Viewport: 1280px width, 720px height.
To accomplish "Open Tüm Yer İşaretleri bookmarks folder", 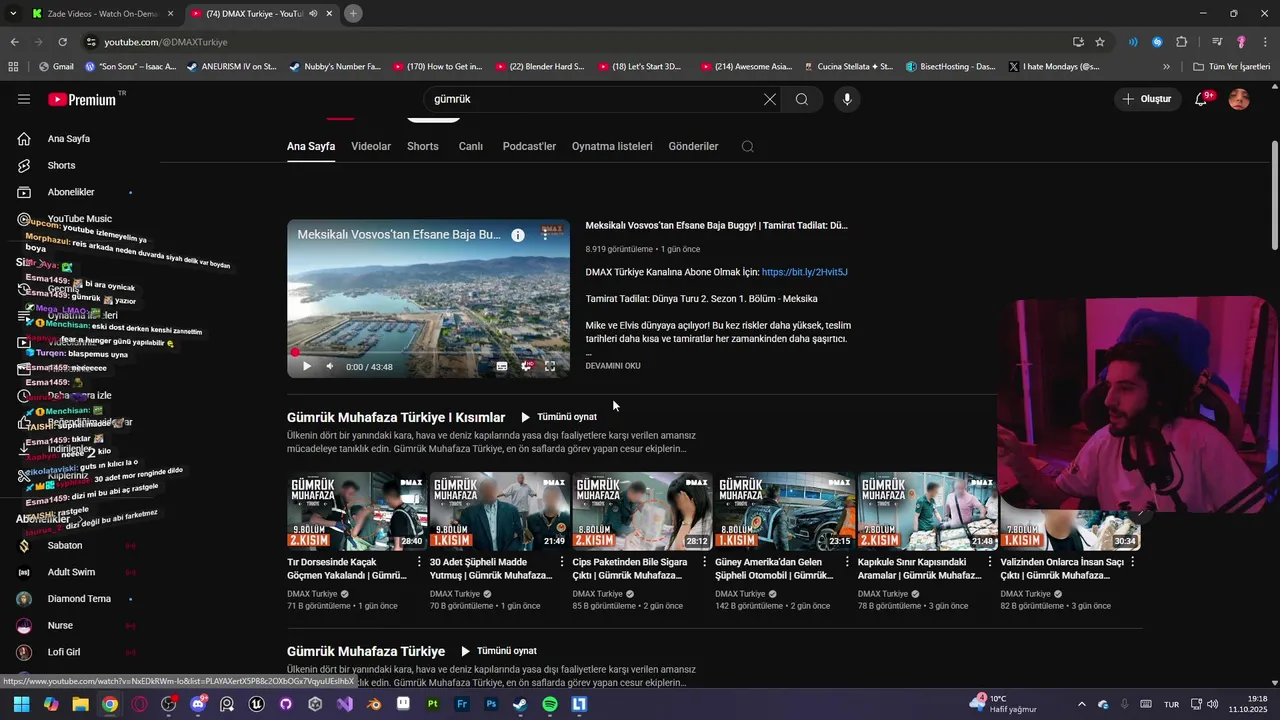I will 1231,67.
